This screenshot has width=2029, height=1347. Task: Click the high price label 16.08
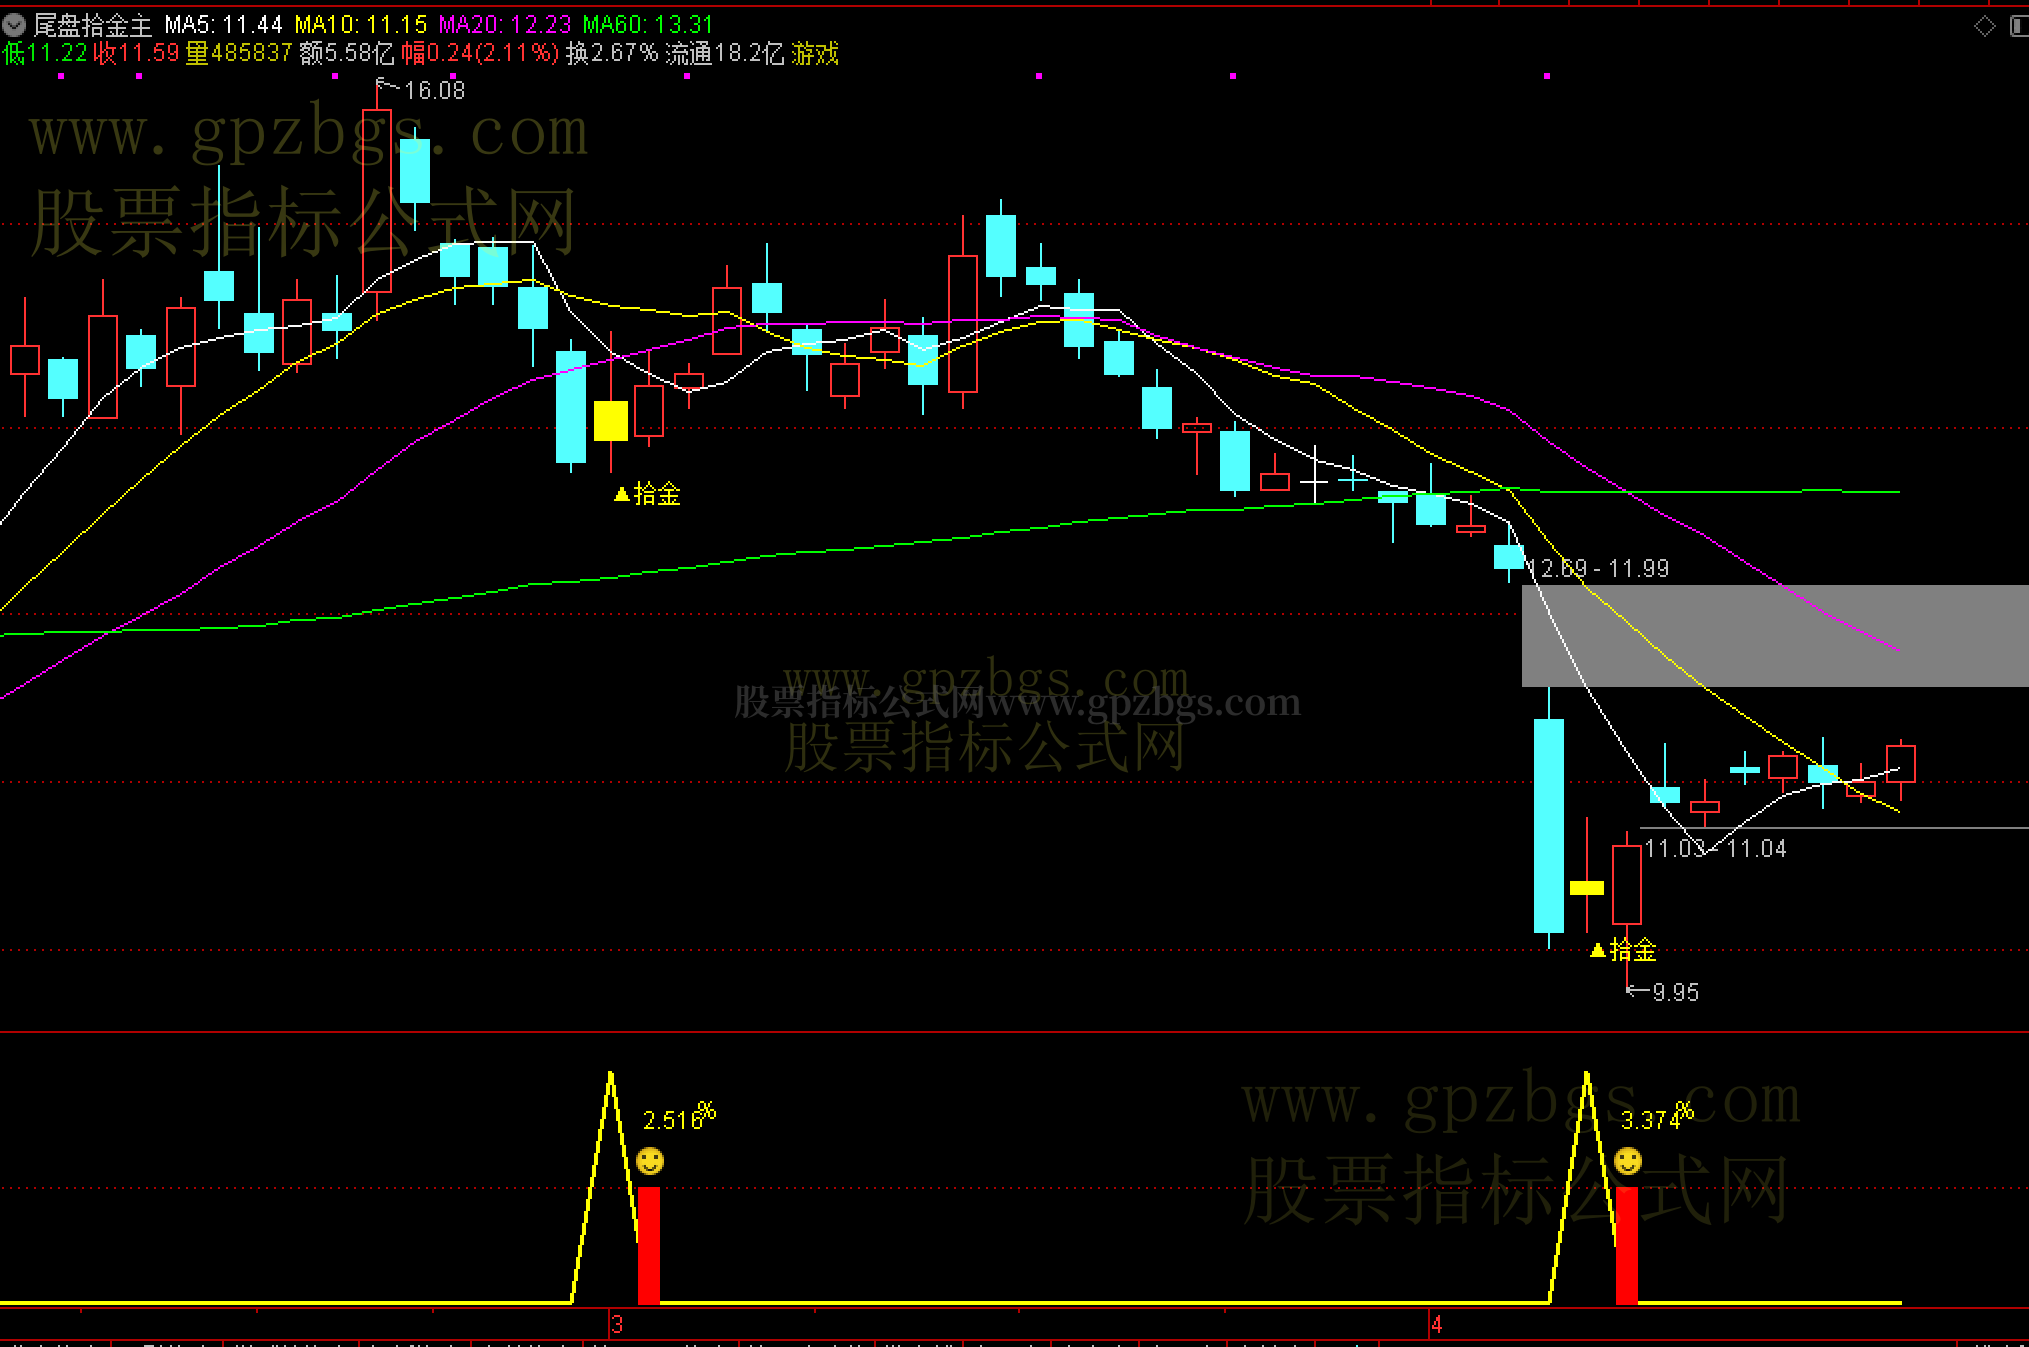[434, 90]
